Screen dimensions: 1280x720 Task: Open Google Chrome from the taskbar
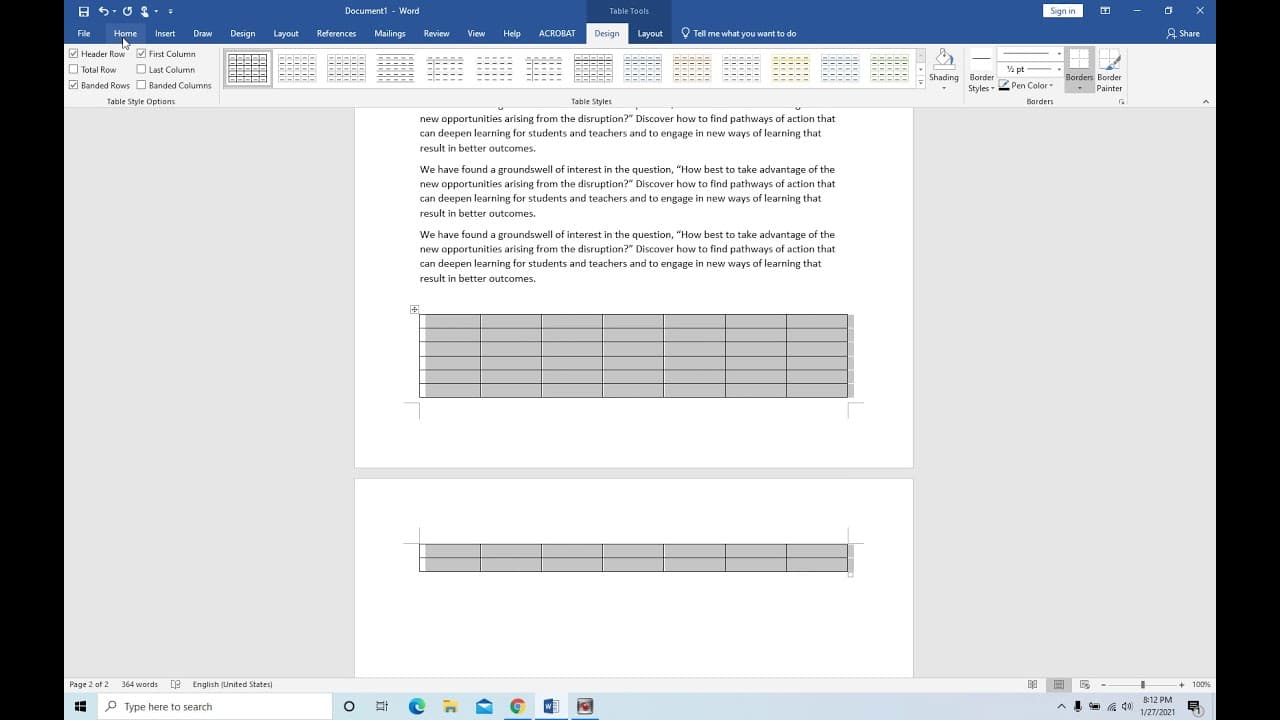517,706
